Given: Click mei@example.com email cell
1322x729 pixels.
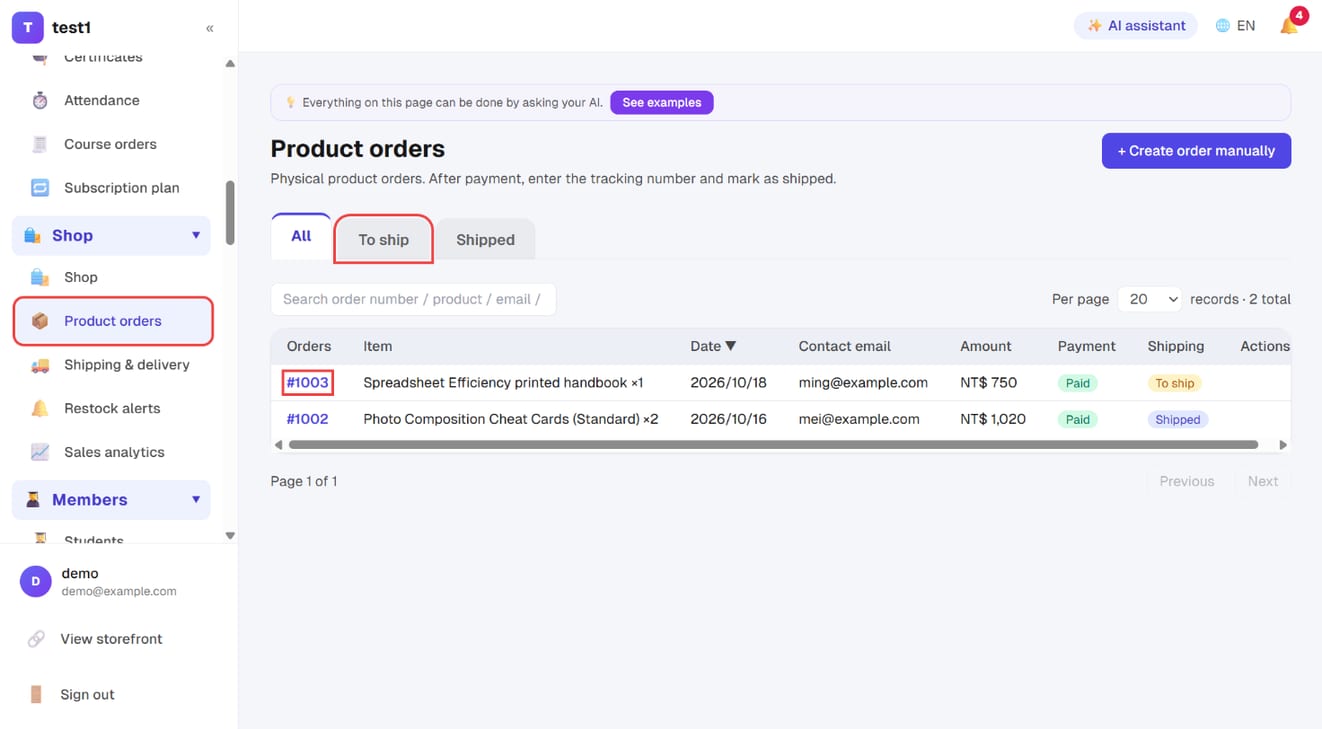Looking at the screenshot, I should pyautogui.click(x=859, y=419).
